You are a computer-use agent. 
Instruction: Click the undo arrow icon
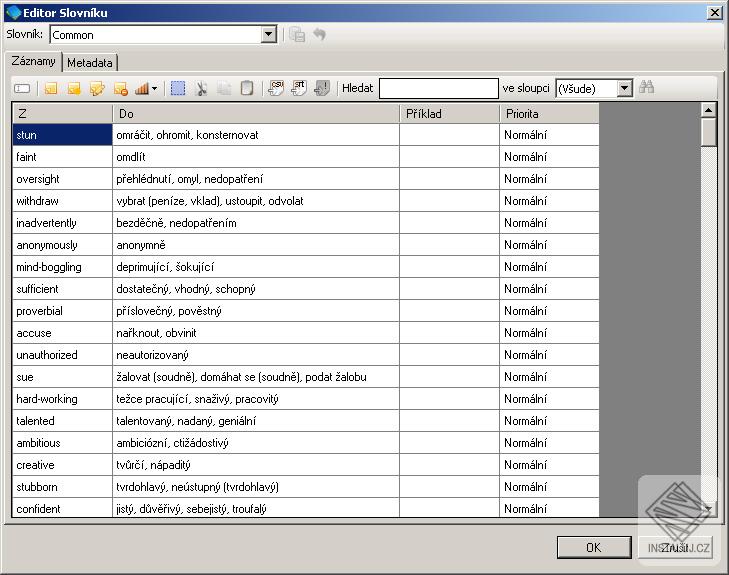point(319,34)
